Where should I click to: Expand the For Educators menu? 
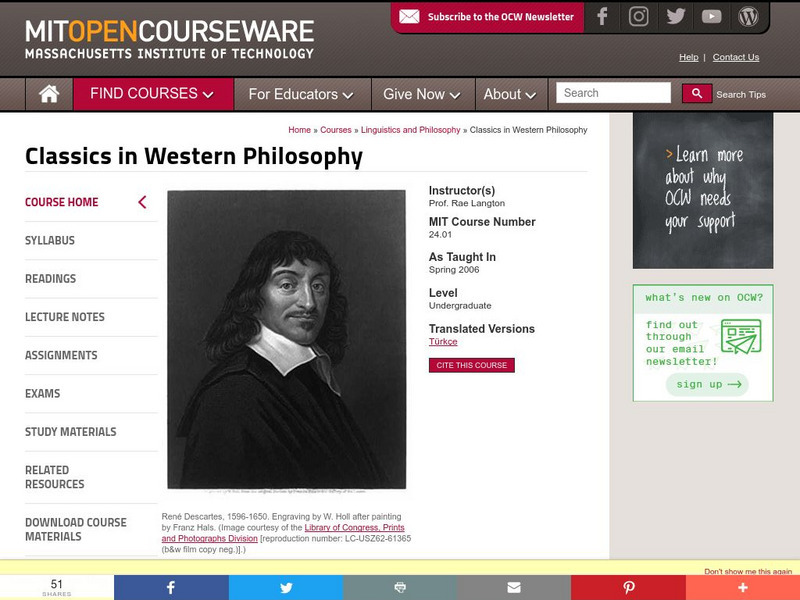(303, 94)
